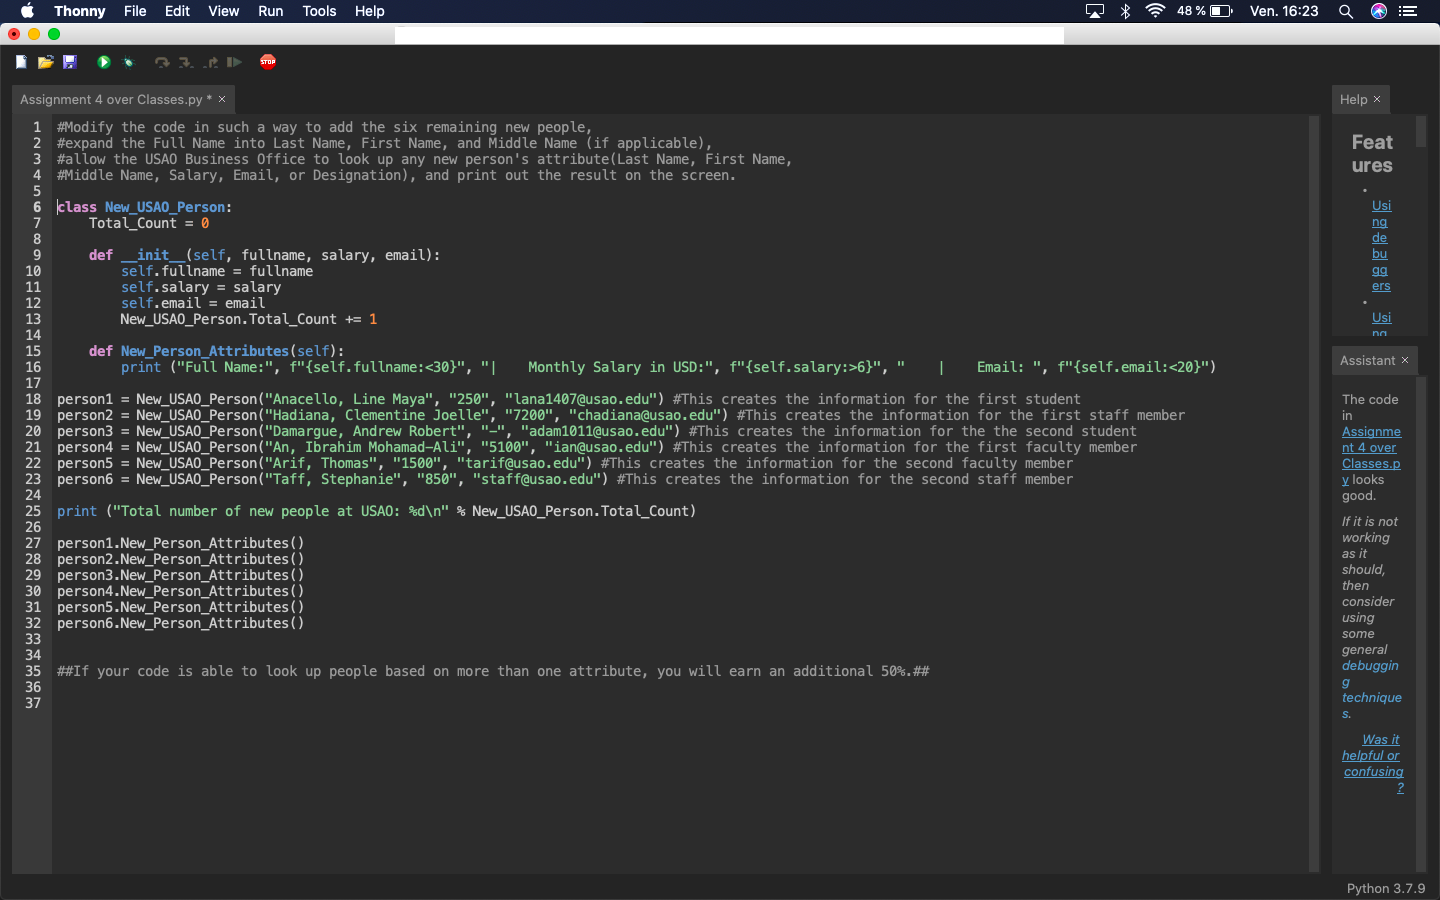Screen dimensions: 1440x900
Task: Open the Help menu in the menu bar
Action: pyautogui.click(x=369, y=11)
